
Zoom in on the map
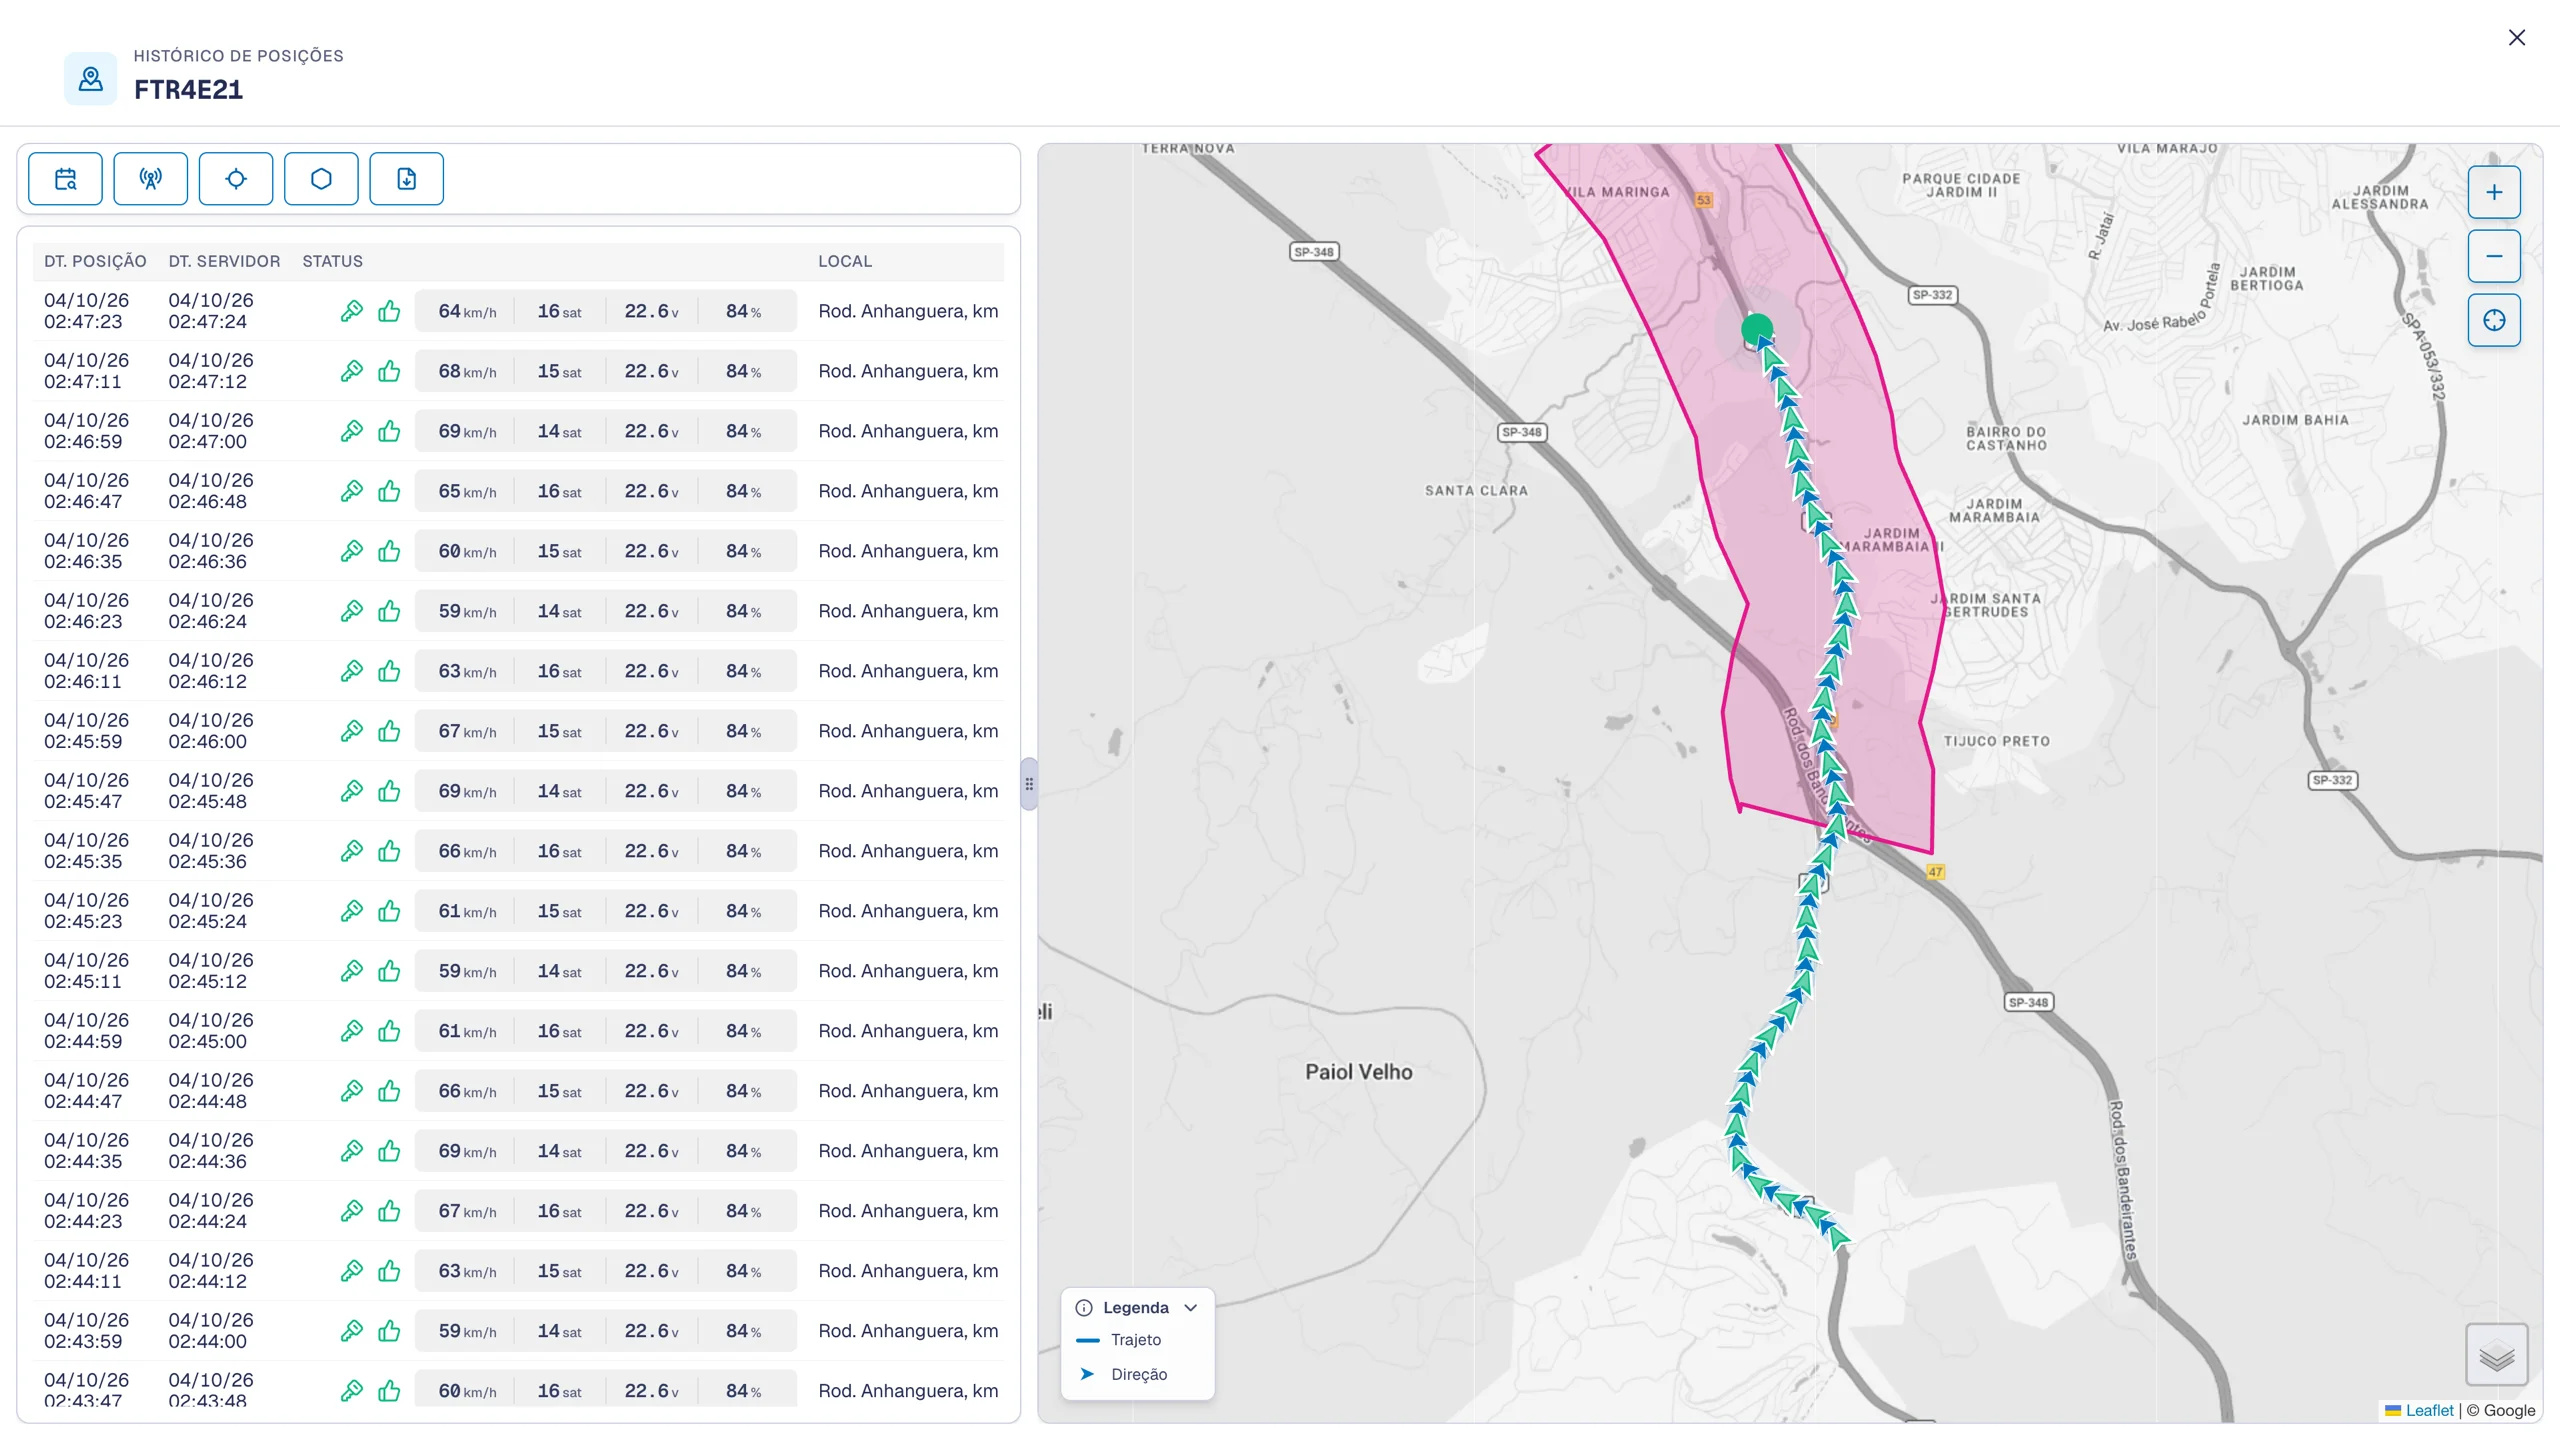pyautogui.click(x=2494, y=192)
